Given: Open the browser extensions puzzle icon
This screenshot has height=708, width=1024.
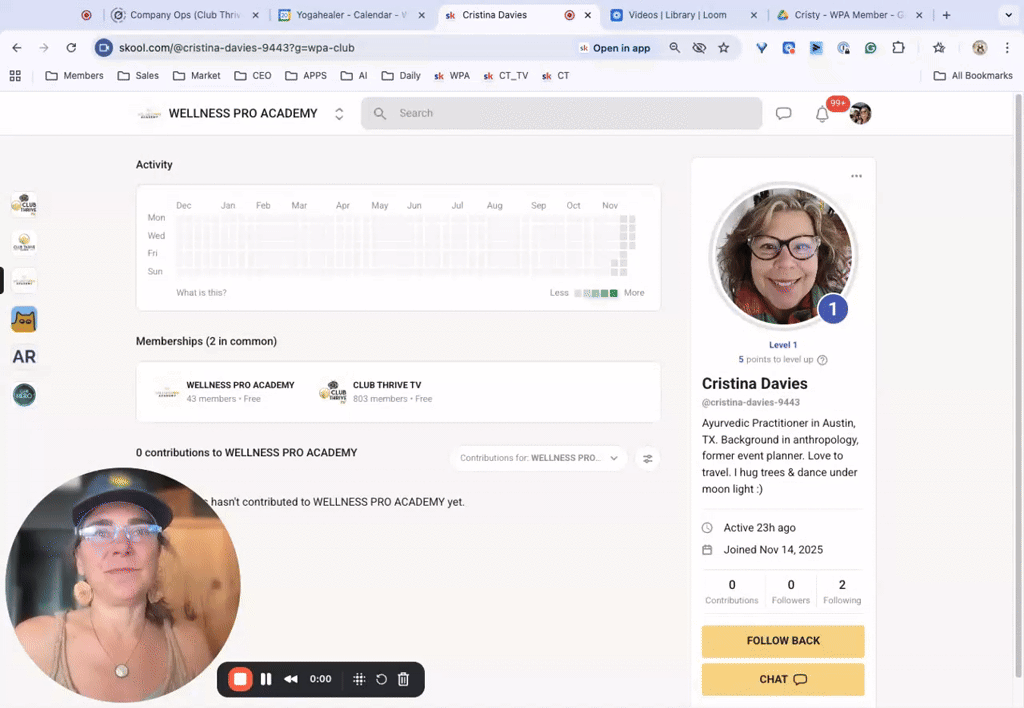Looking at the screenshot, I should [x=899, y=48].
